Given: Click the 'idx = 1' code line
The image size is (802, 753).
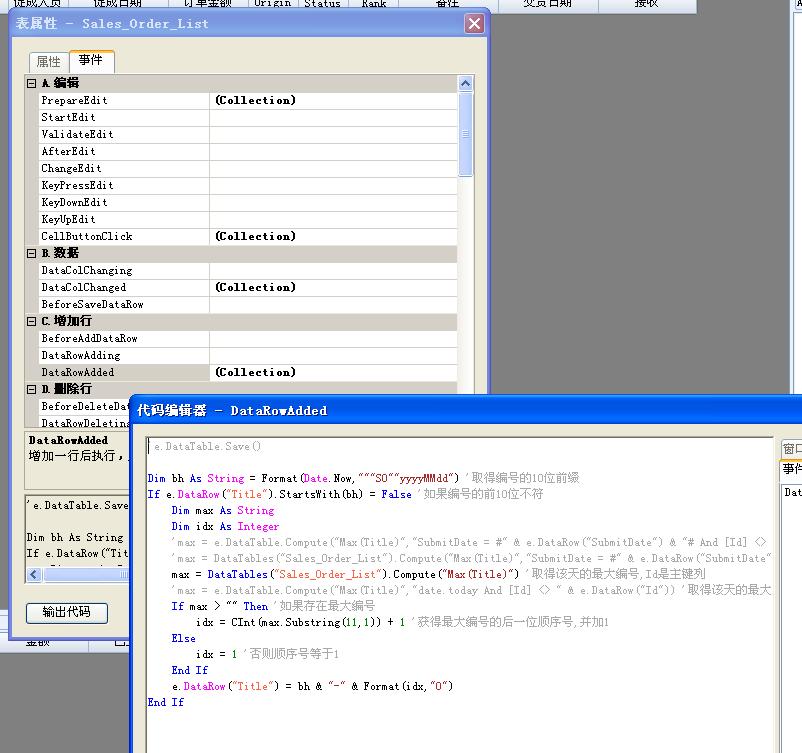Looking at the screenshot, I should pos(267,654).
